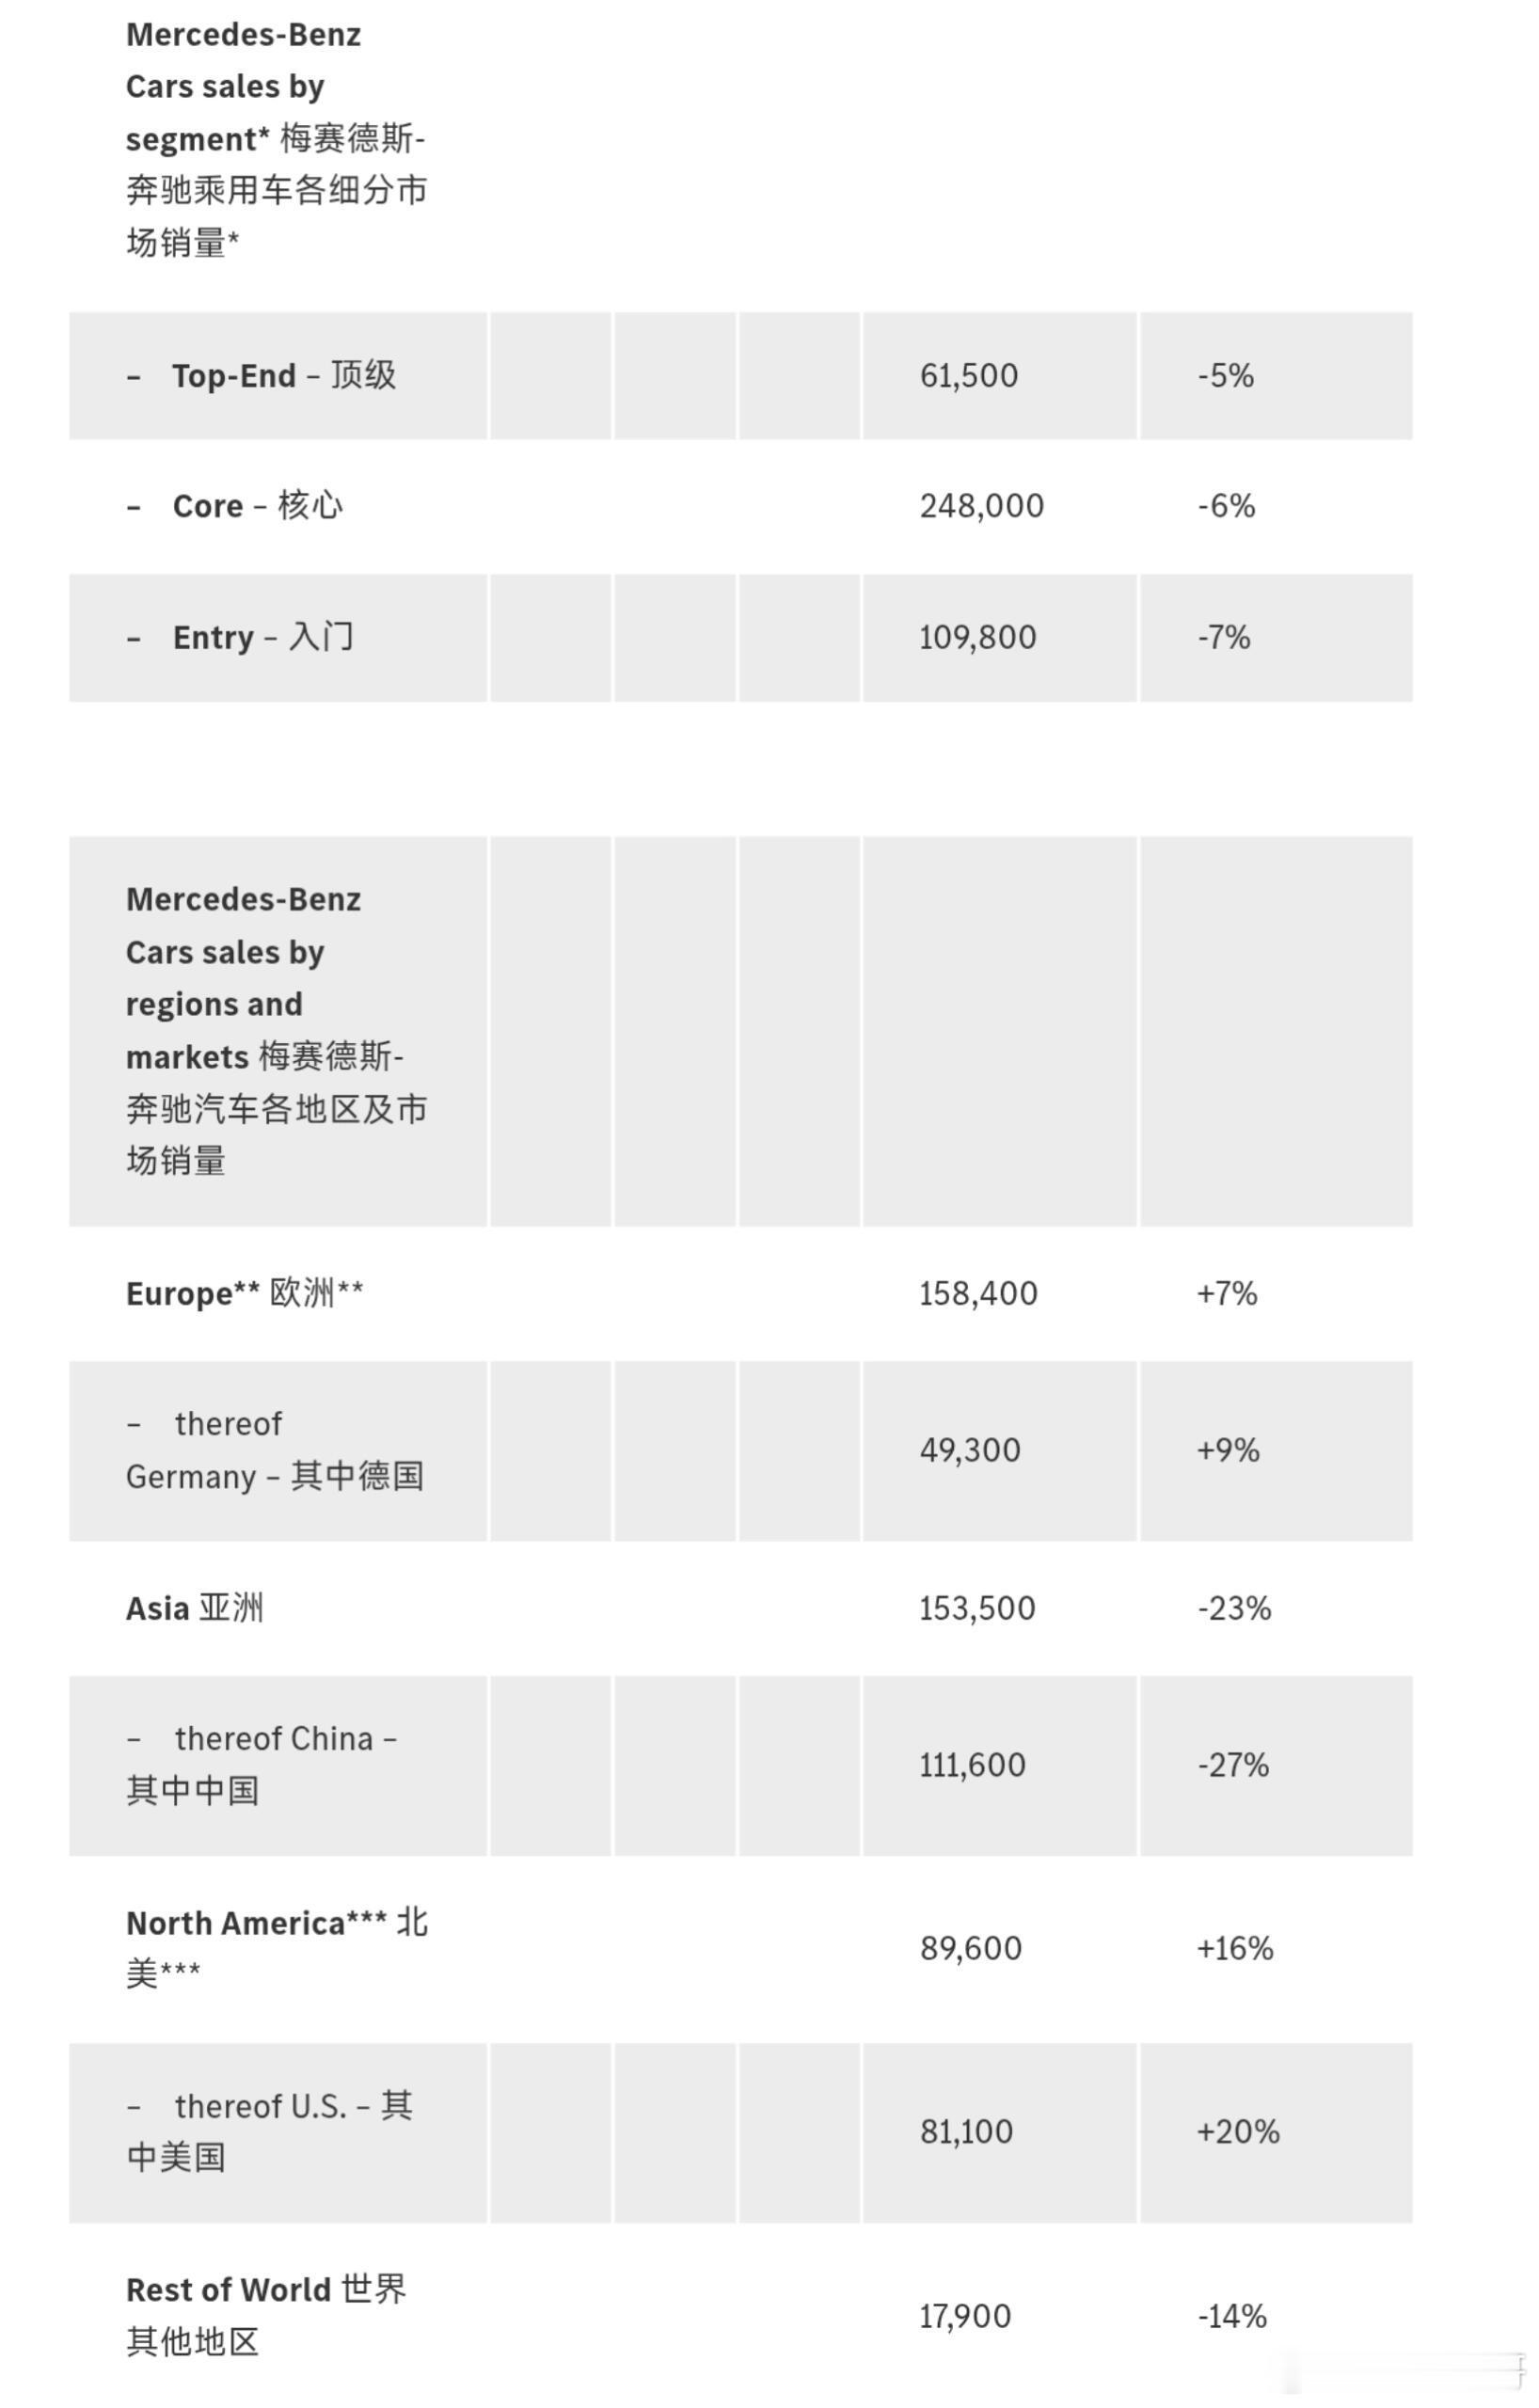Select the Core sales value 248,000

981,506
